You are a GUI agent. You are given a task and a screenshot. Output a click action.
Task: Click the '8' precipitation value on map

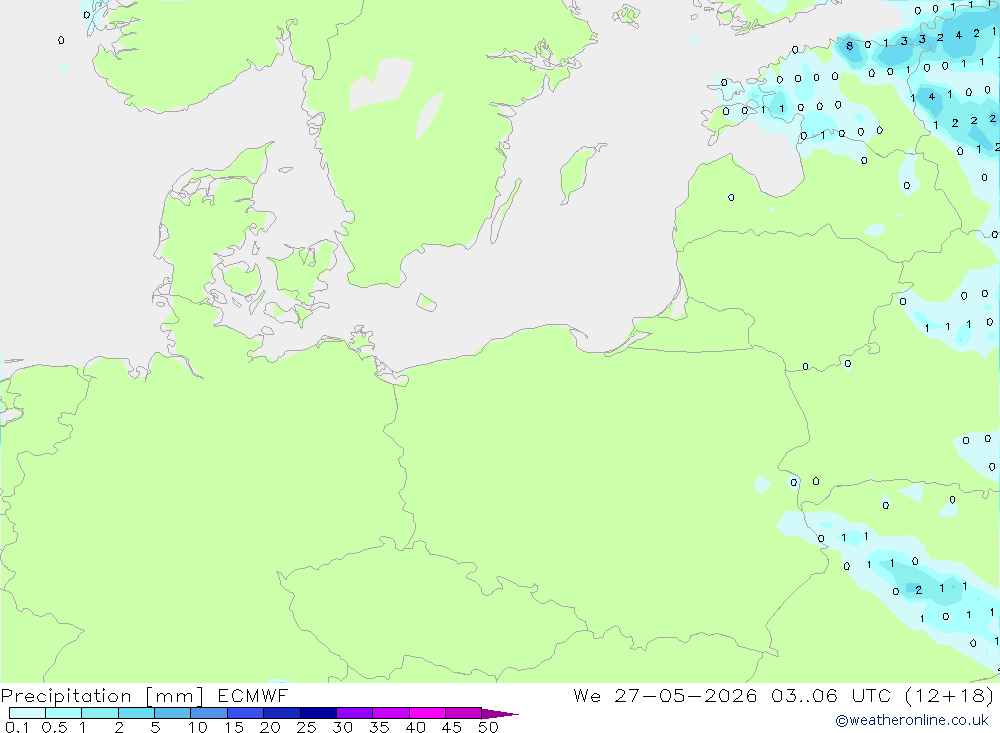point(849,46)
